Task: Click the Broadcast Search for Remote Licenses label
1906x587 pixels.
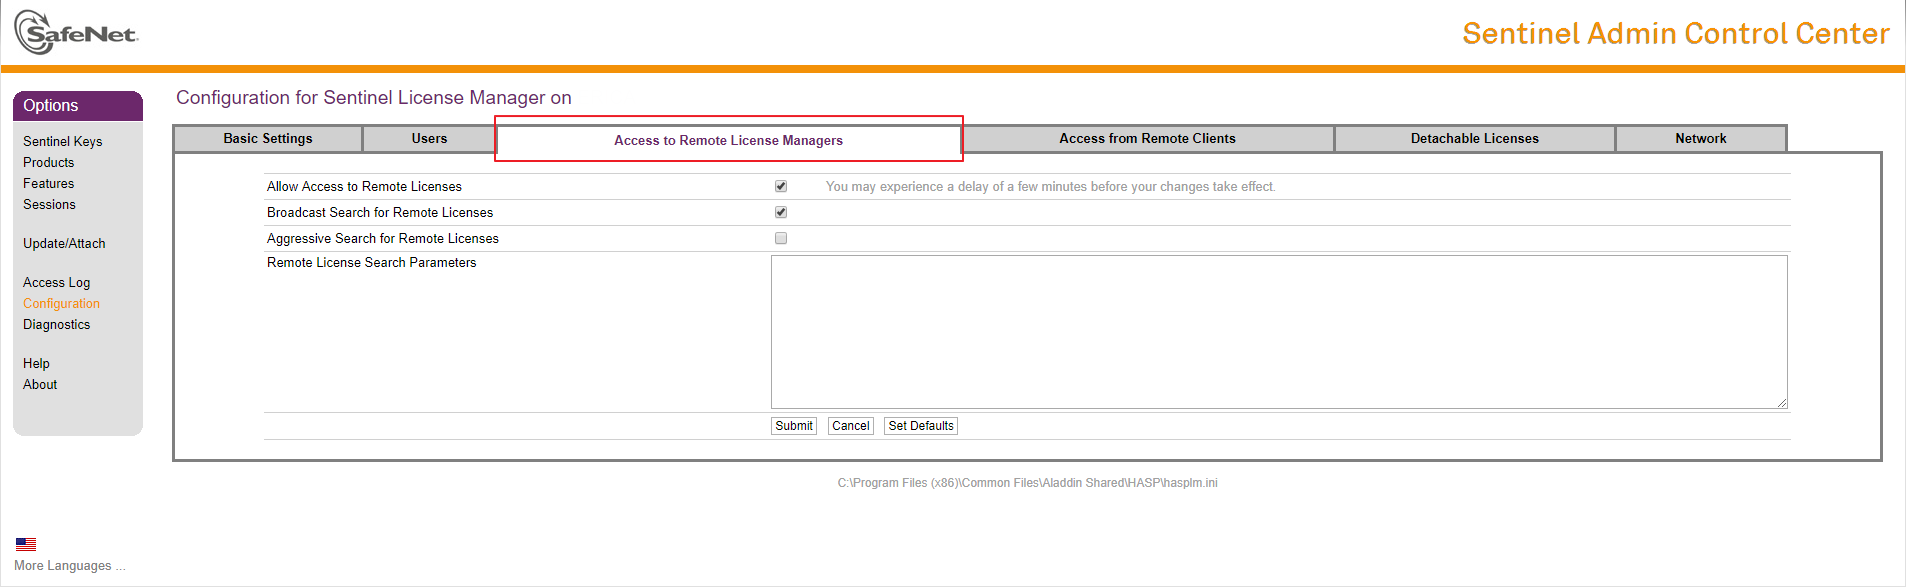Action: (380, 213)
